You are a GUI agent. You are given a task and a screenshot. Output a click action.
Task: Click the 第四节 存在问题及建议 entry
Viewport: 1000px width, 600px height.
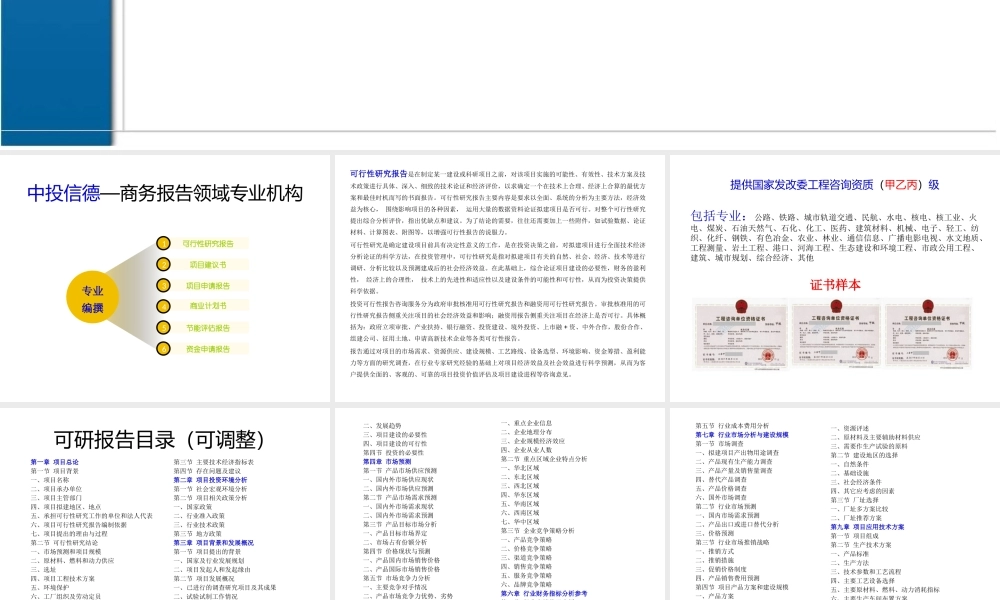207,471
